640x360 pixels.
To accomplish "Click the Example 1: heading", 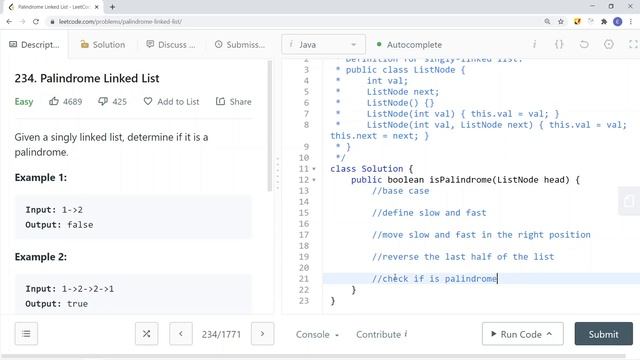I will [41, 178].
